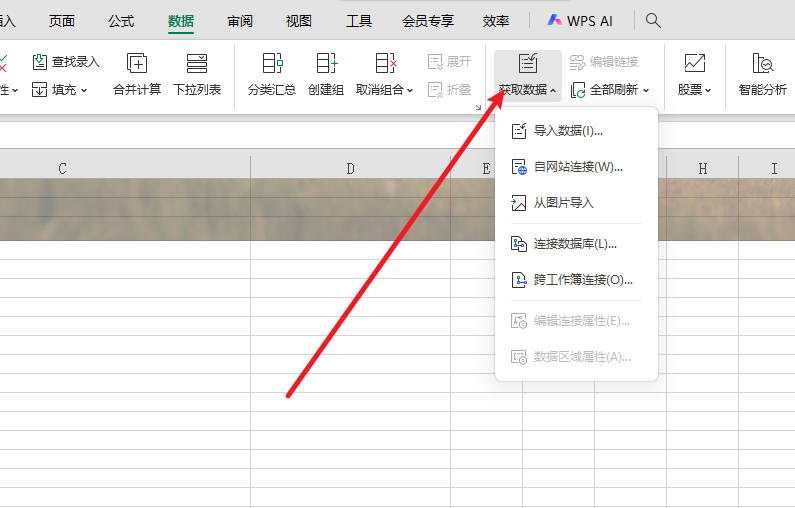Image resolution: width=795 pixels, height=508 pixels.
Task: Click the 全部刷新 button
Action: point(604,90)
